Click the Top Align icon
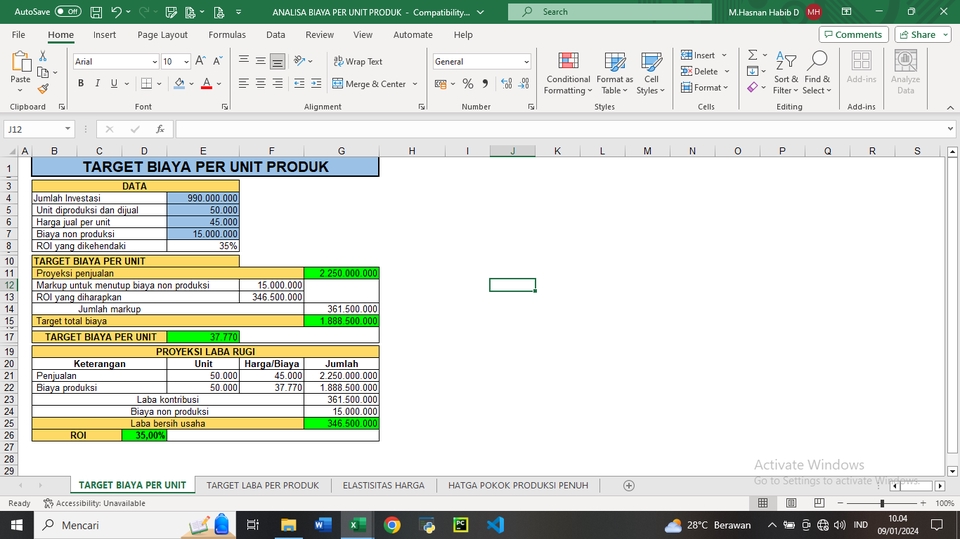Screen dimensions: 960x539 pyautogui.click(x=244, y=61)
